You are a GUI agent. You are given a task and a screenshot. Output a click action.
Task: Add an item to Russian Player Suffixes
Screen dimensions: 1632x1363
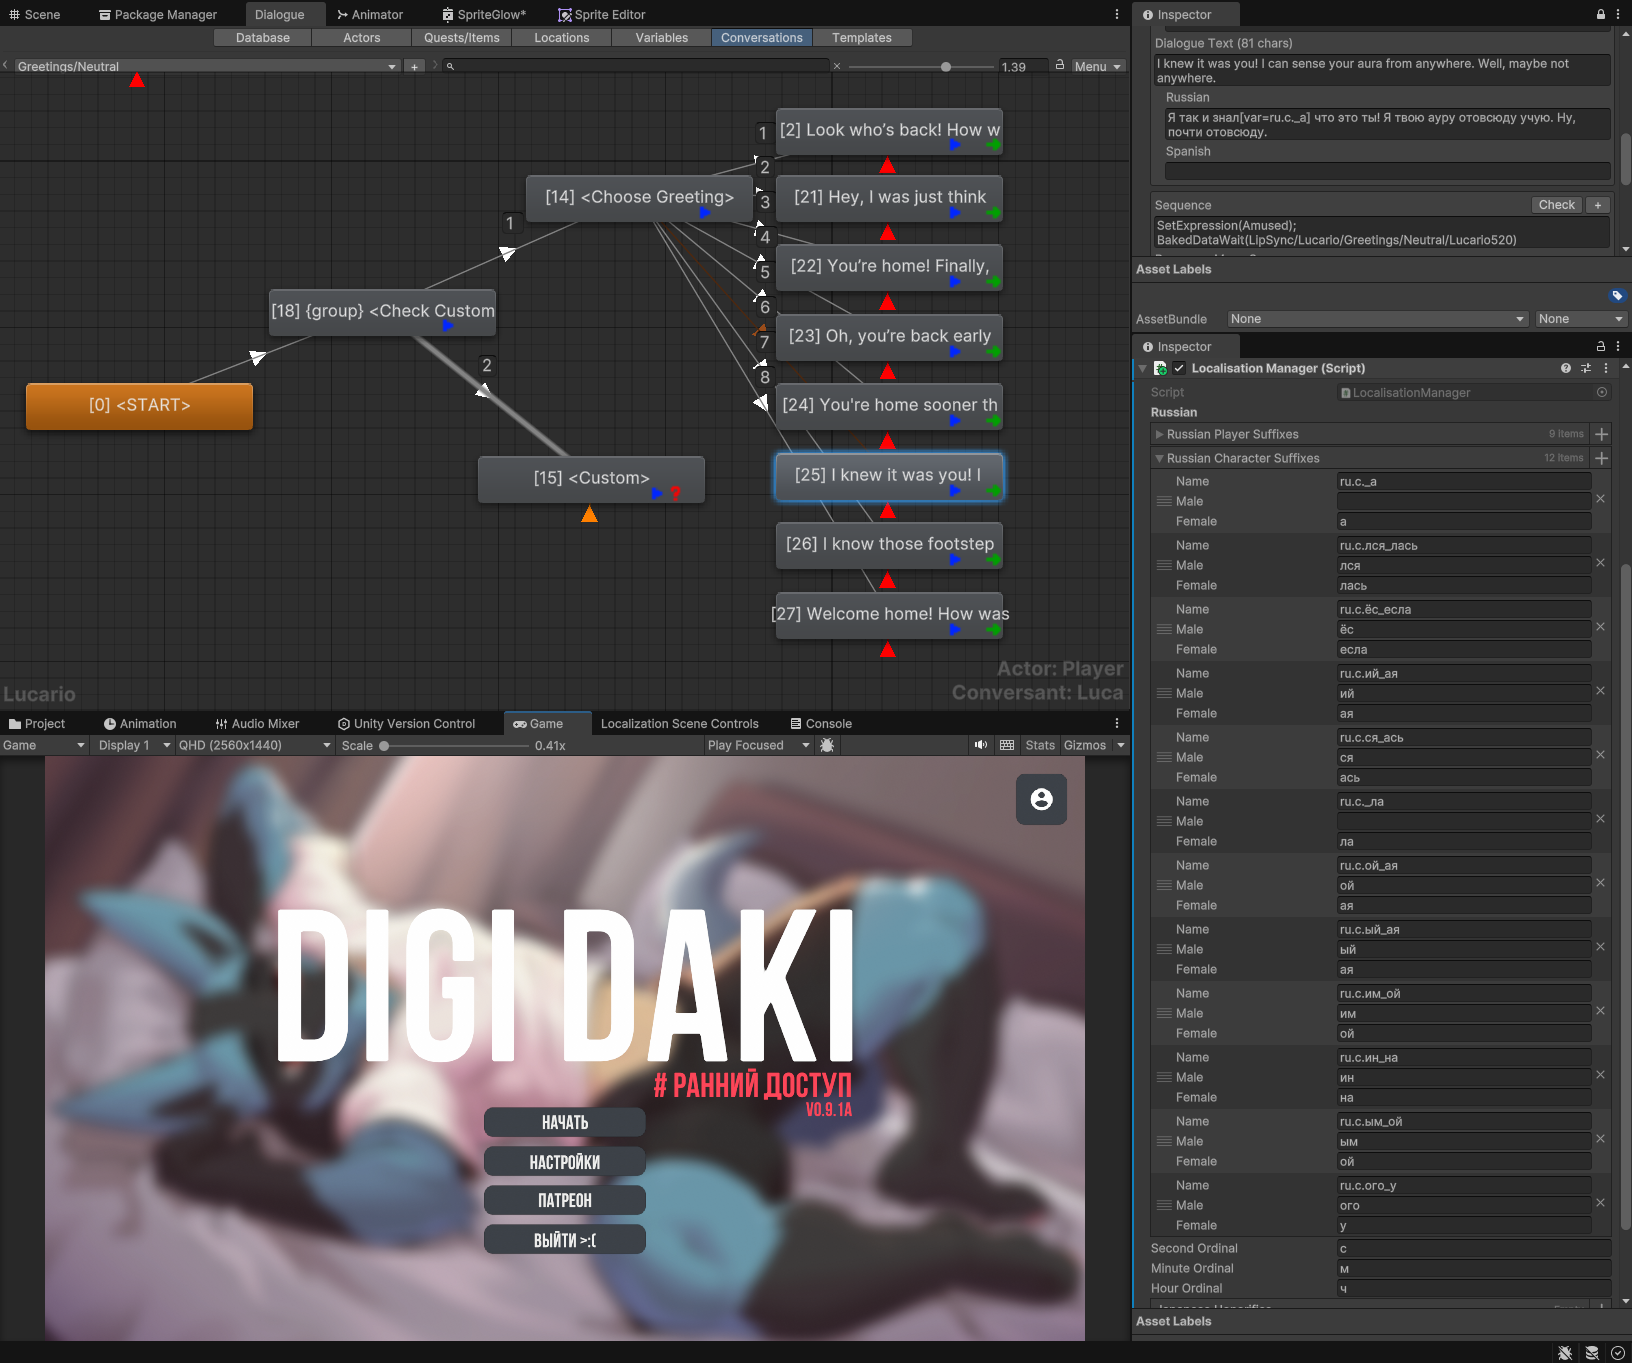(x=1602, y=435)
